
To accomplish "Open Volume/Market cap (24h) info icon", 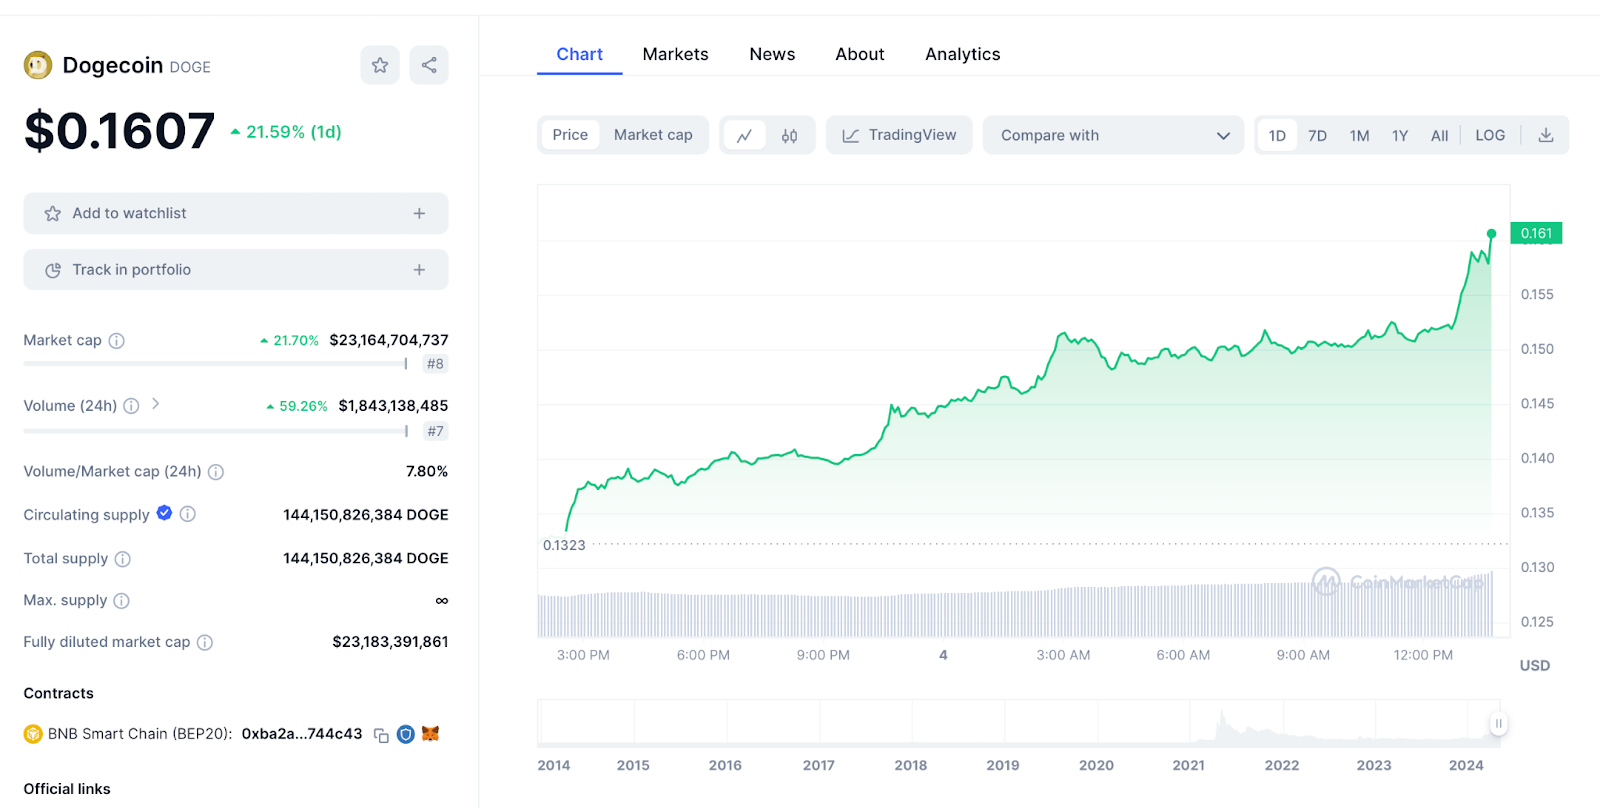I will point(216,472).
